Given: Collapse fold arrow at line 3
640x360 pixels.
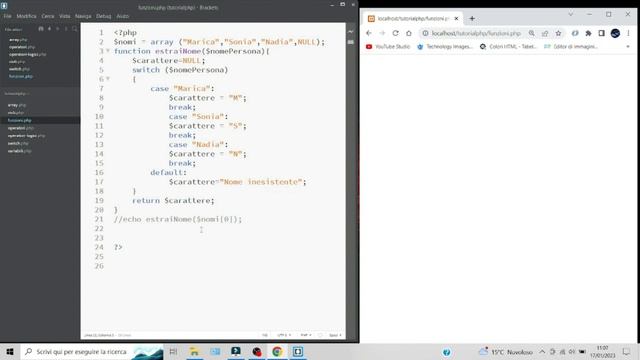Looking at the screenshot, I should [x=108, y=51].
